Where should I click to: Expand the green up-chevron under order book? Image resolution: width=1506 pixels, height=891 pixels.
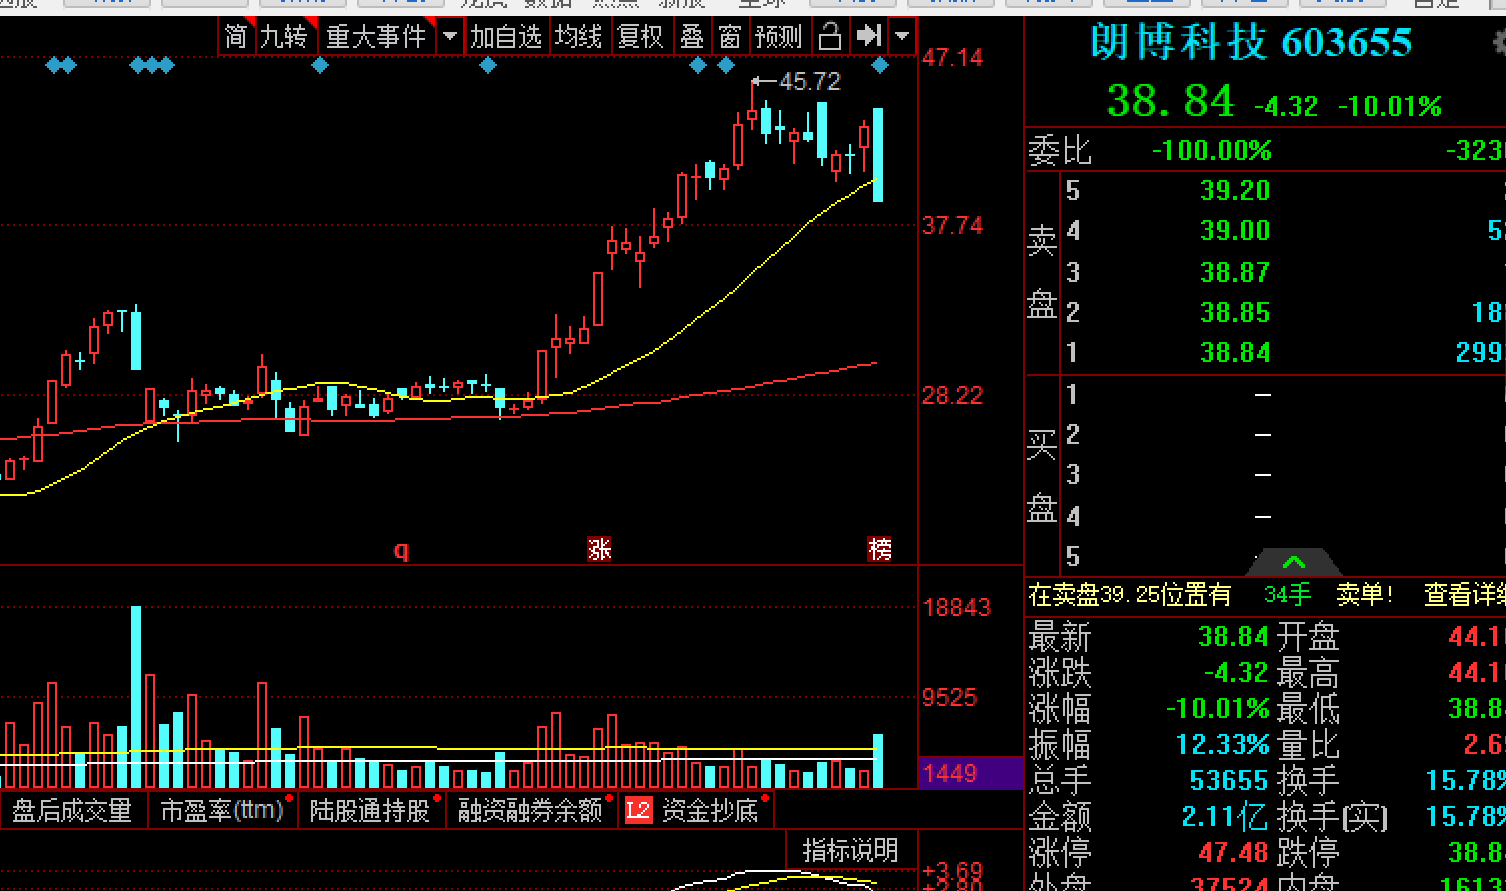tap(1294, 562)
